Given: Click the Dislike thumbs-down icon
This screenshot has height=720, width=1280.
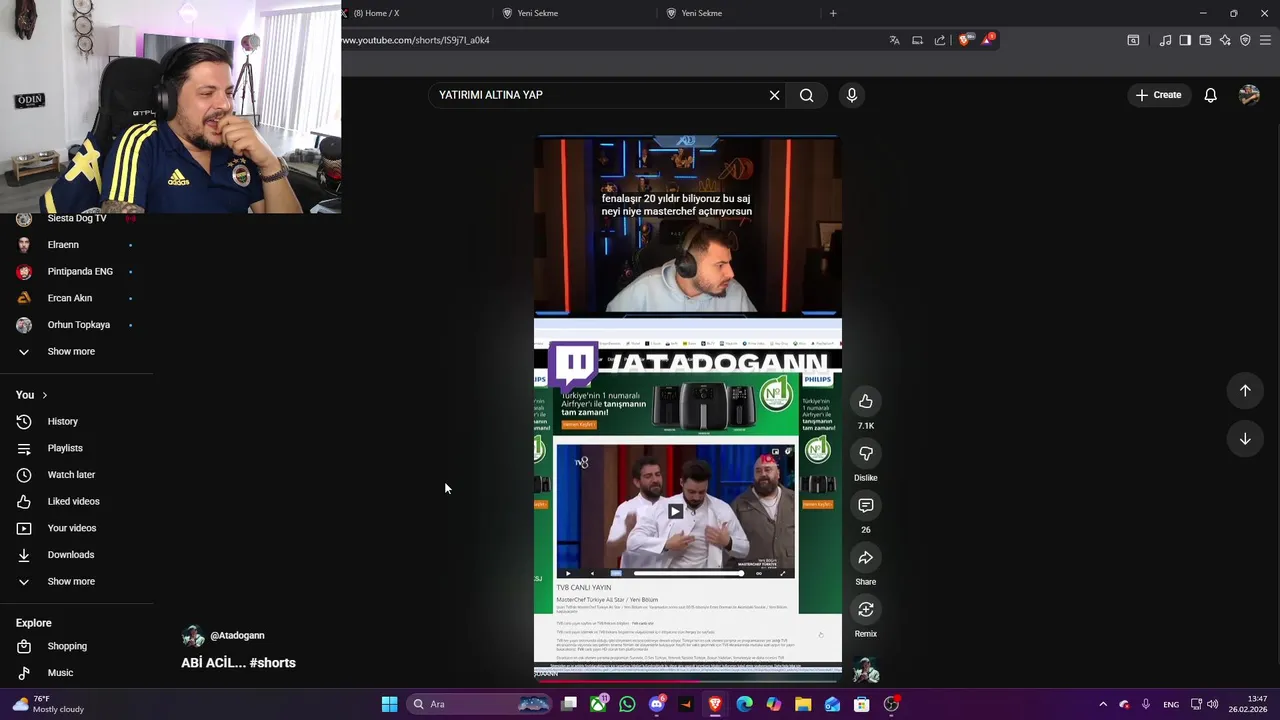Looking at the screenshot, I should pos(866,453).
